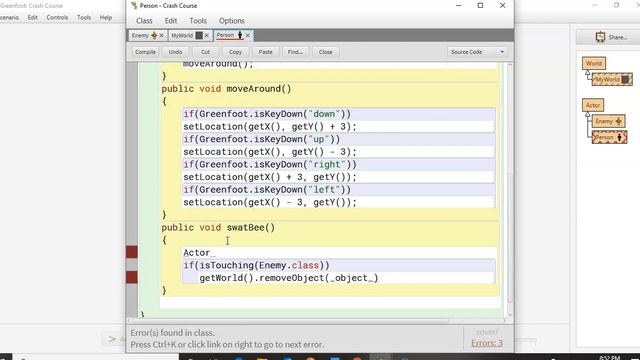Open the Greenfoot window's Tools menu

pyautogui.click(x=84, y=18)
